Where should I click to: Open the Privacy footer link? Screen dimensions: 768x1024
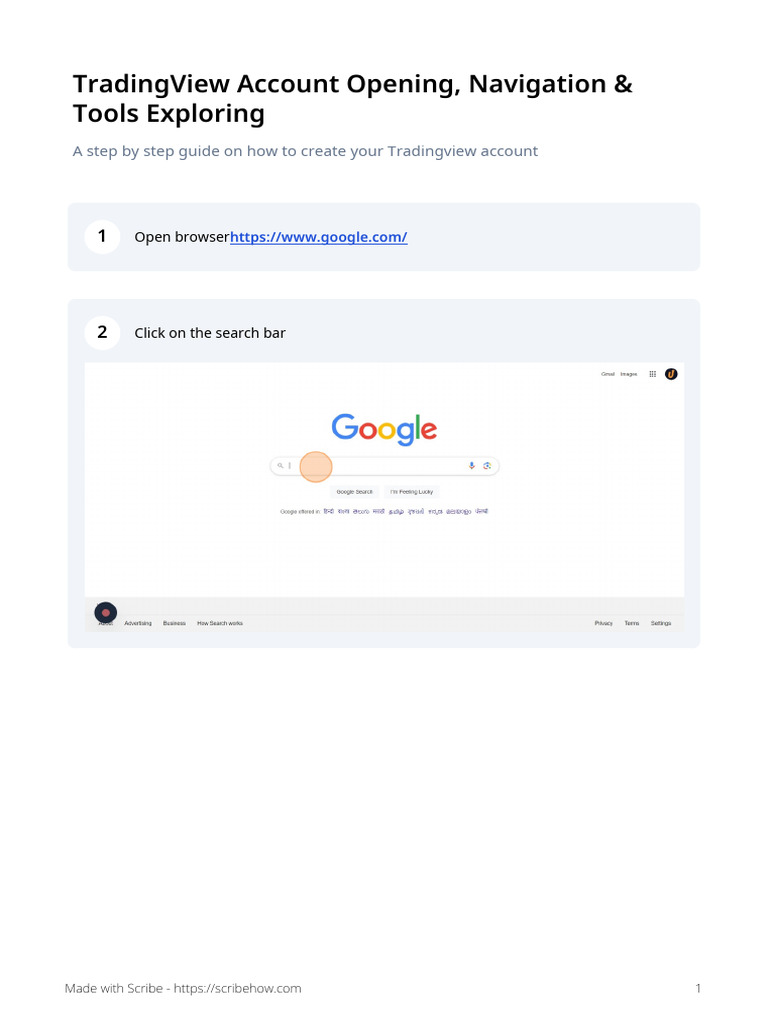[x=603, y=623]
